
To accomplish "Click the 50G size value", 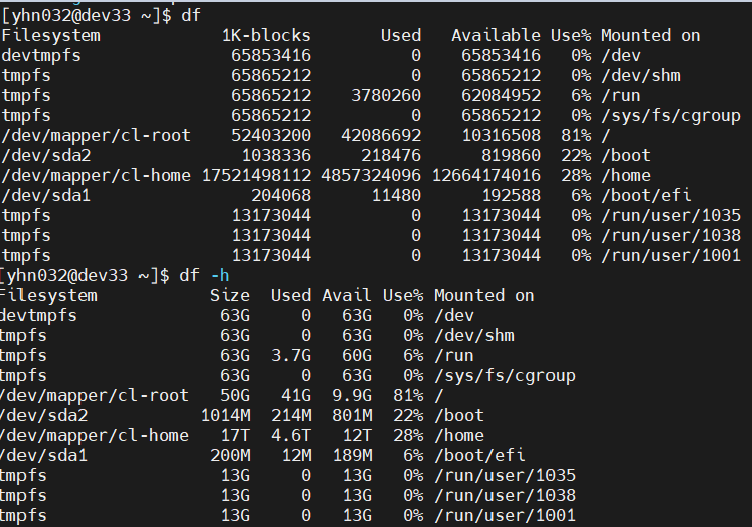I will click(x=235, y=396).
